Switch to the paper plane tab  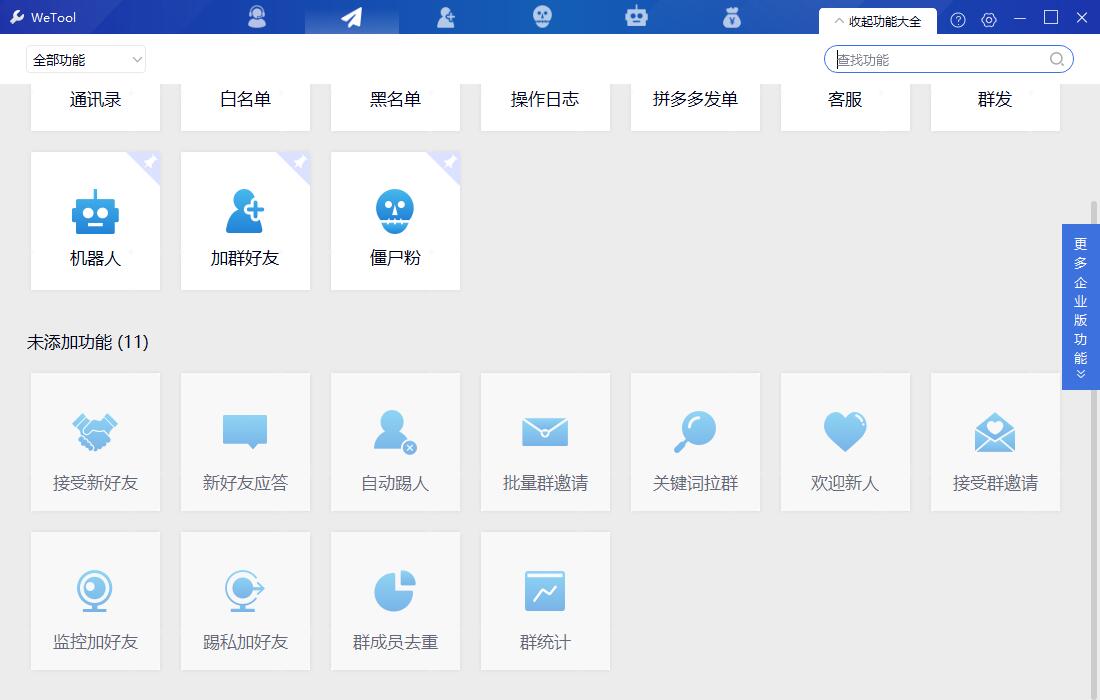[x=351, y=17]
